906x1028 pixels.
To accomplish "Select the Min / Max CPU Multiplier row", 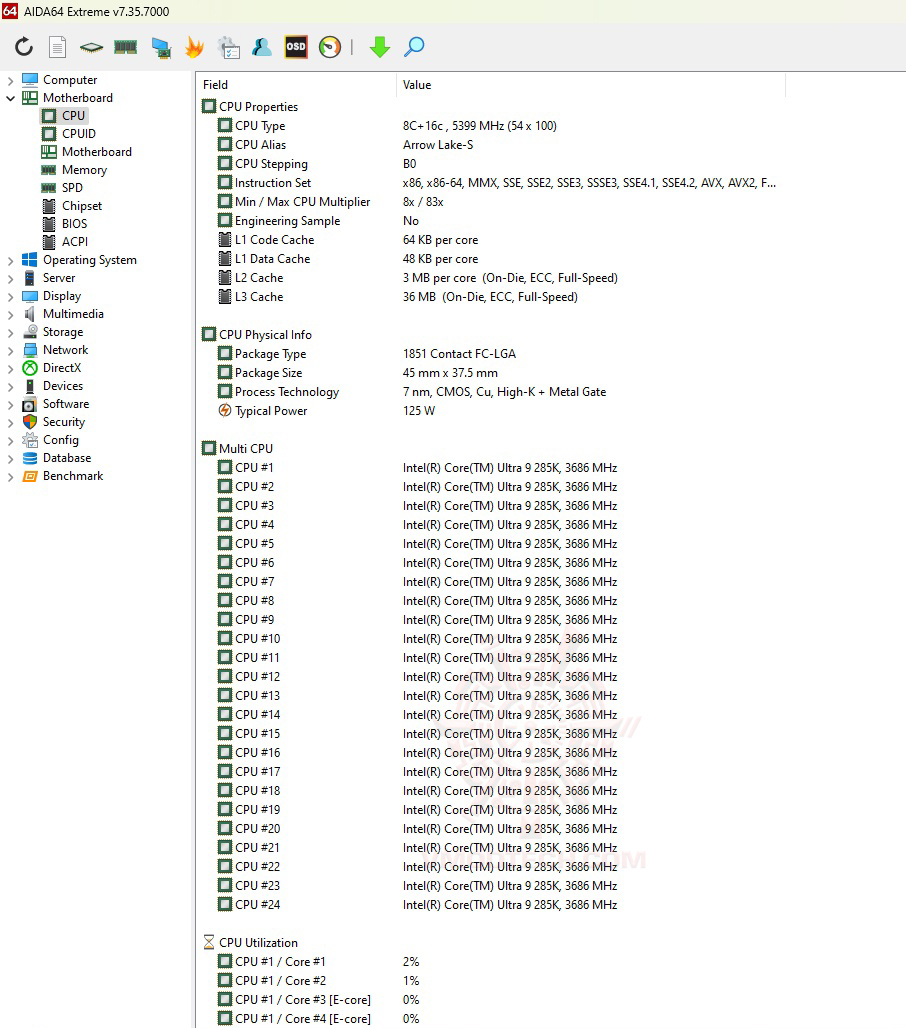I will coord(490,201).
